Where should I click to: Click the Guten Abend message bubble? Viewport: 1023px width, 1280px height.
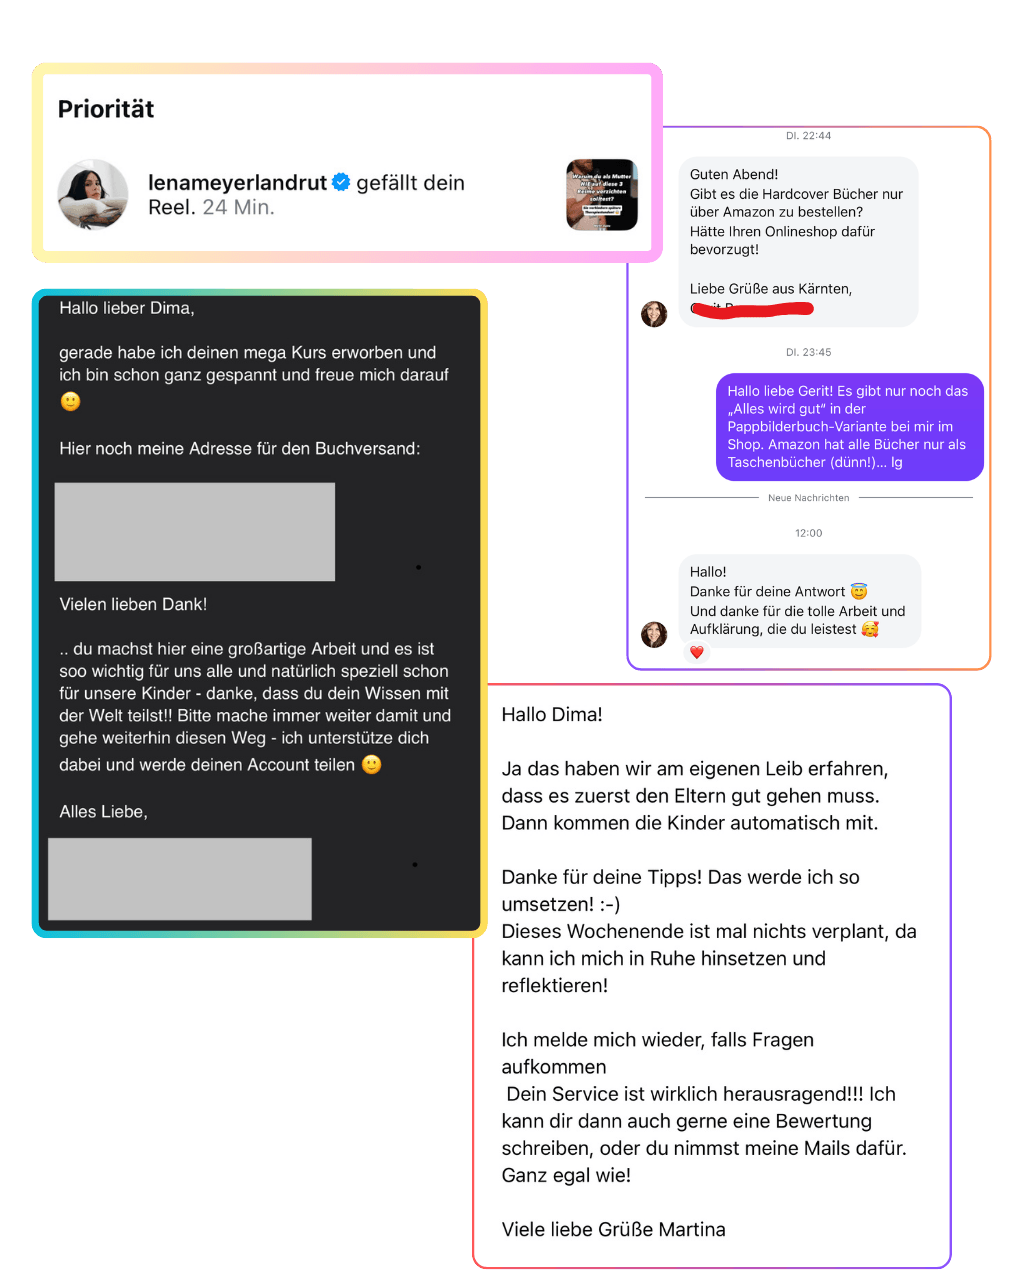[798, 241]
